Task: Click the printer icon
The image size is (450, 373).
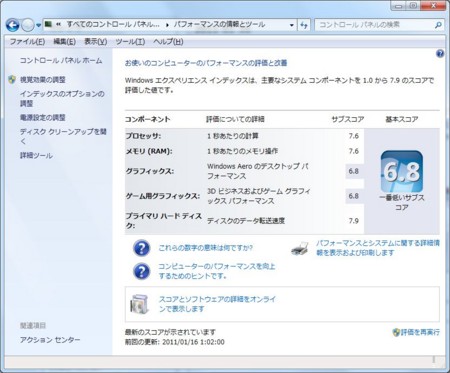Action: tap(300, 248)
